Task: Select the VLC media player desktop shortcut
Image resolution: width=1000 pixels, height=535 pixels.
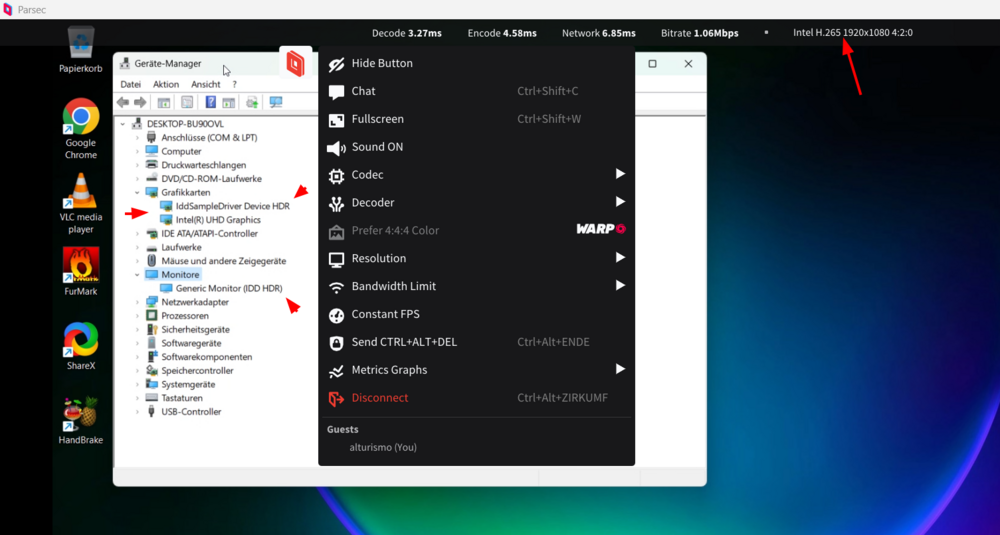Action: pyautogui.click(x=81, y=203)
